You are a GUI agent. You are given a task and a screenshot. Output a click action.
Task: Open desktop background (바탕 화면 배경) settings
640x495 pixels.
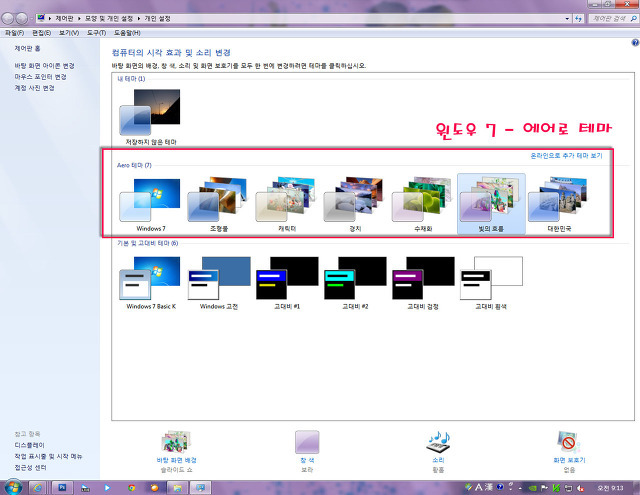pyautogui.click(x=176, y=451)
